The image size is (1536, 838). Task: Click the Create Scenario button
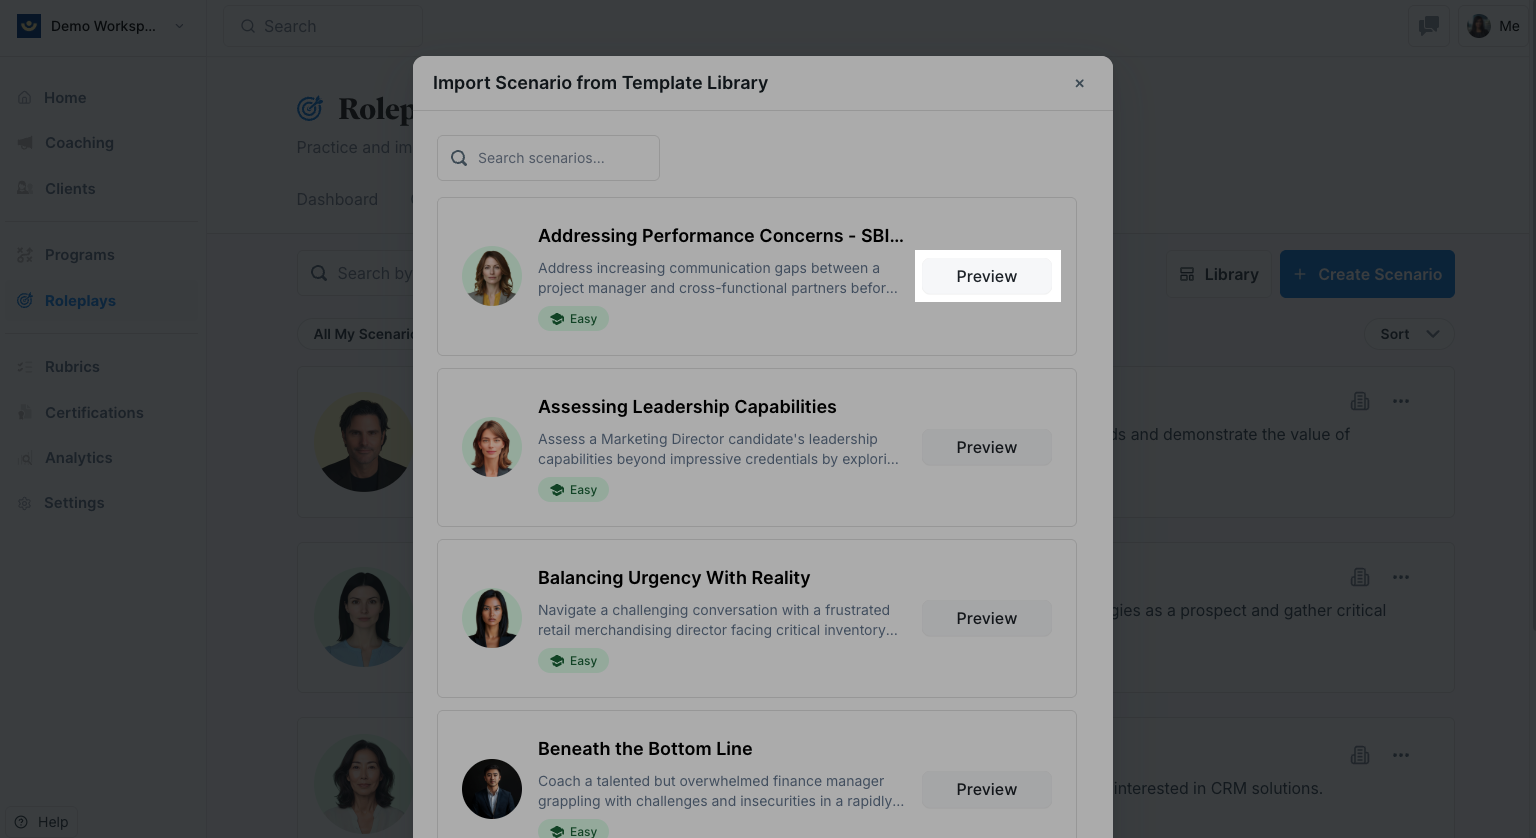click(x=1367, y=274)
